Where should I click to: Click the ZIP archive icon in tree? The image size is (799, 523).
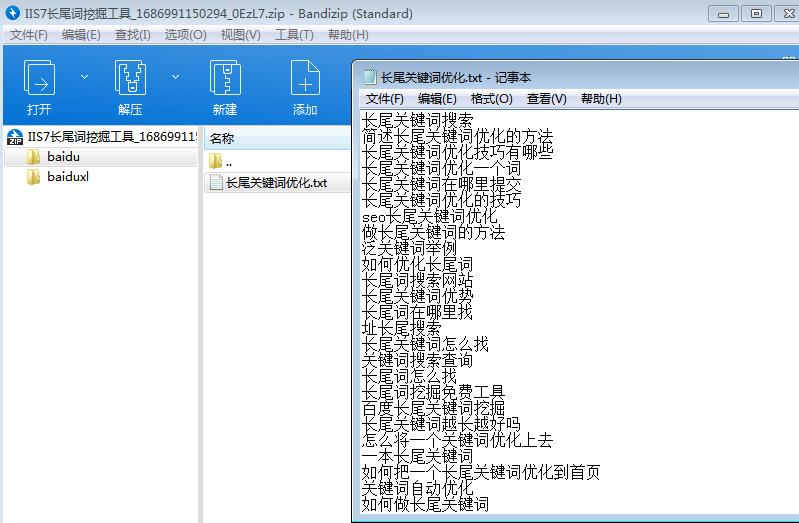coord(15,137)
